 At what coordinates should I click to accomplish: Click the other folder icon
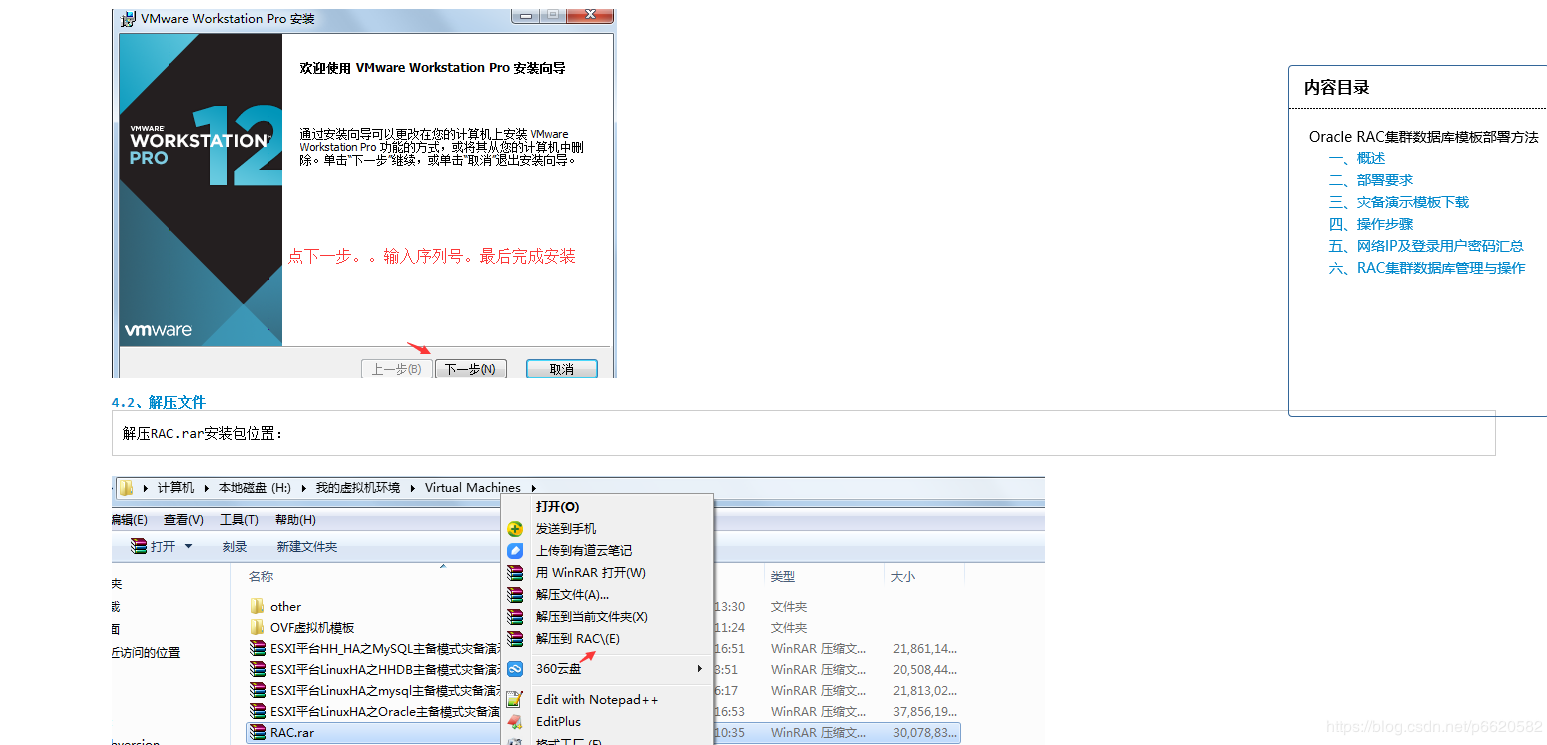257,606
